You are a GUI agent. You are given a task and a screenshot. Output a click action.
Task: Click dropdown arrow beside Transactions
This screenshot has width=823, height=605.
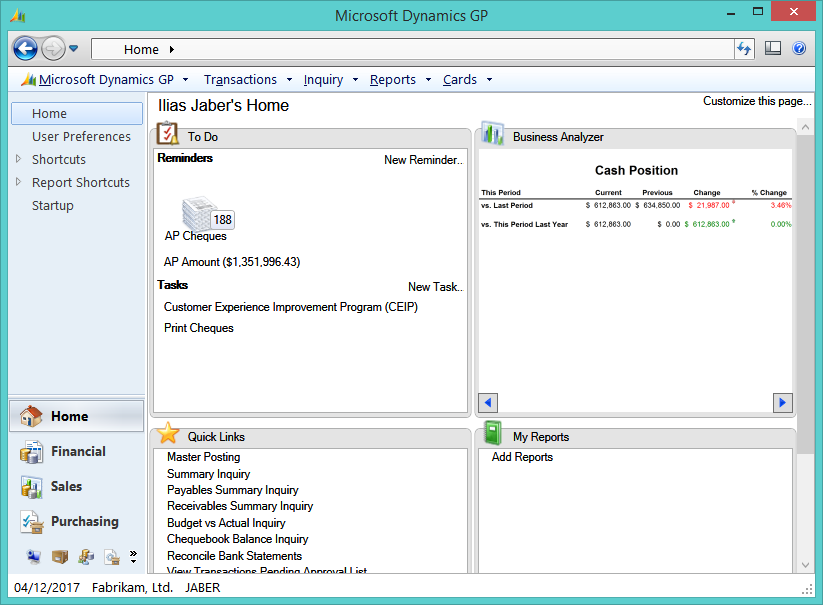coord(289,80)
